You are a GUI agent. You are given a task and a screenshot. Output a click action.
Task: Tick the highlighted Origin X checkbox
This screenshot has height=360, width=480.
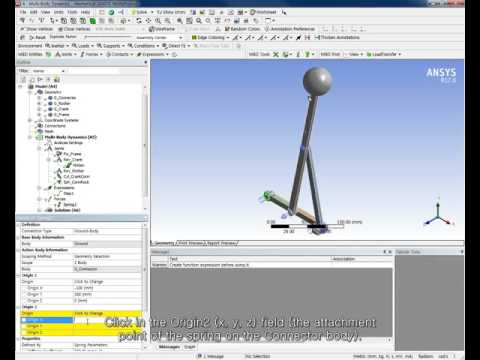(24, 320)
